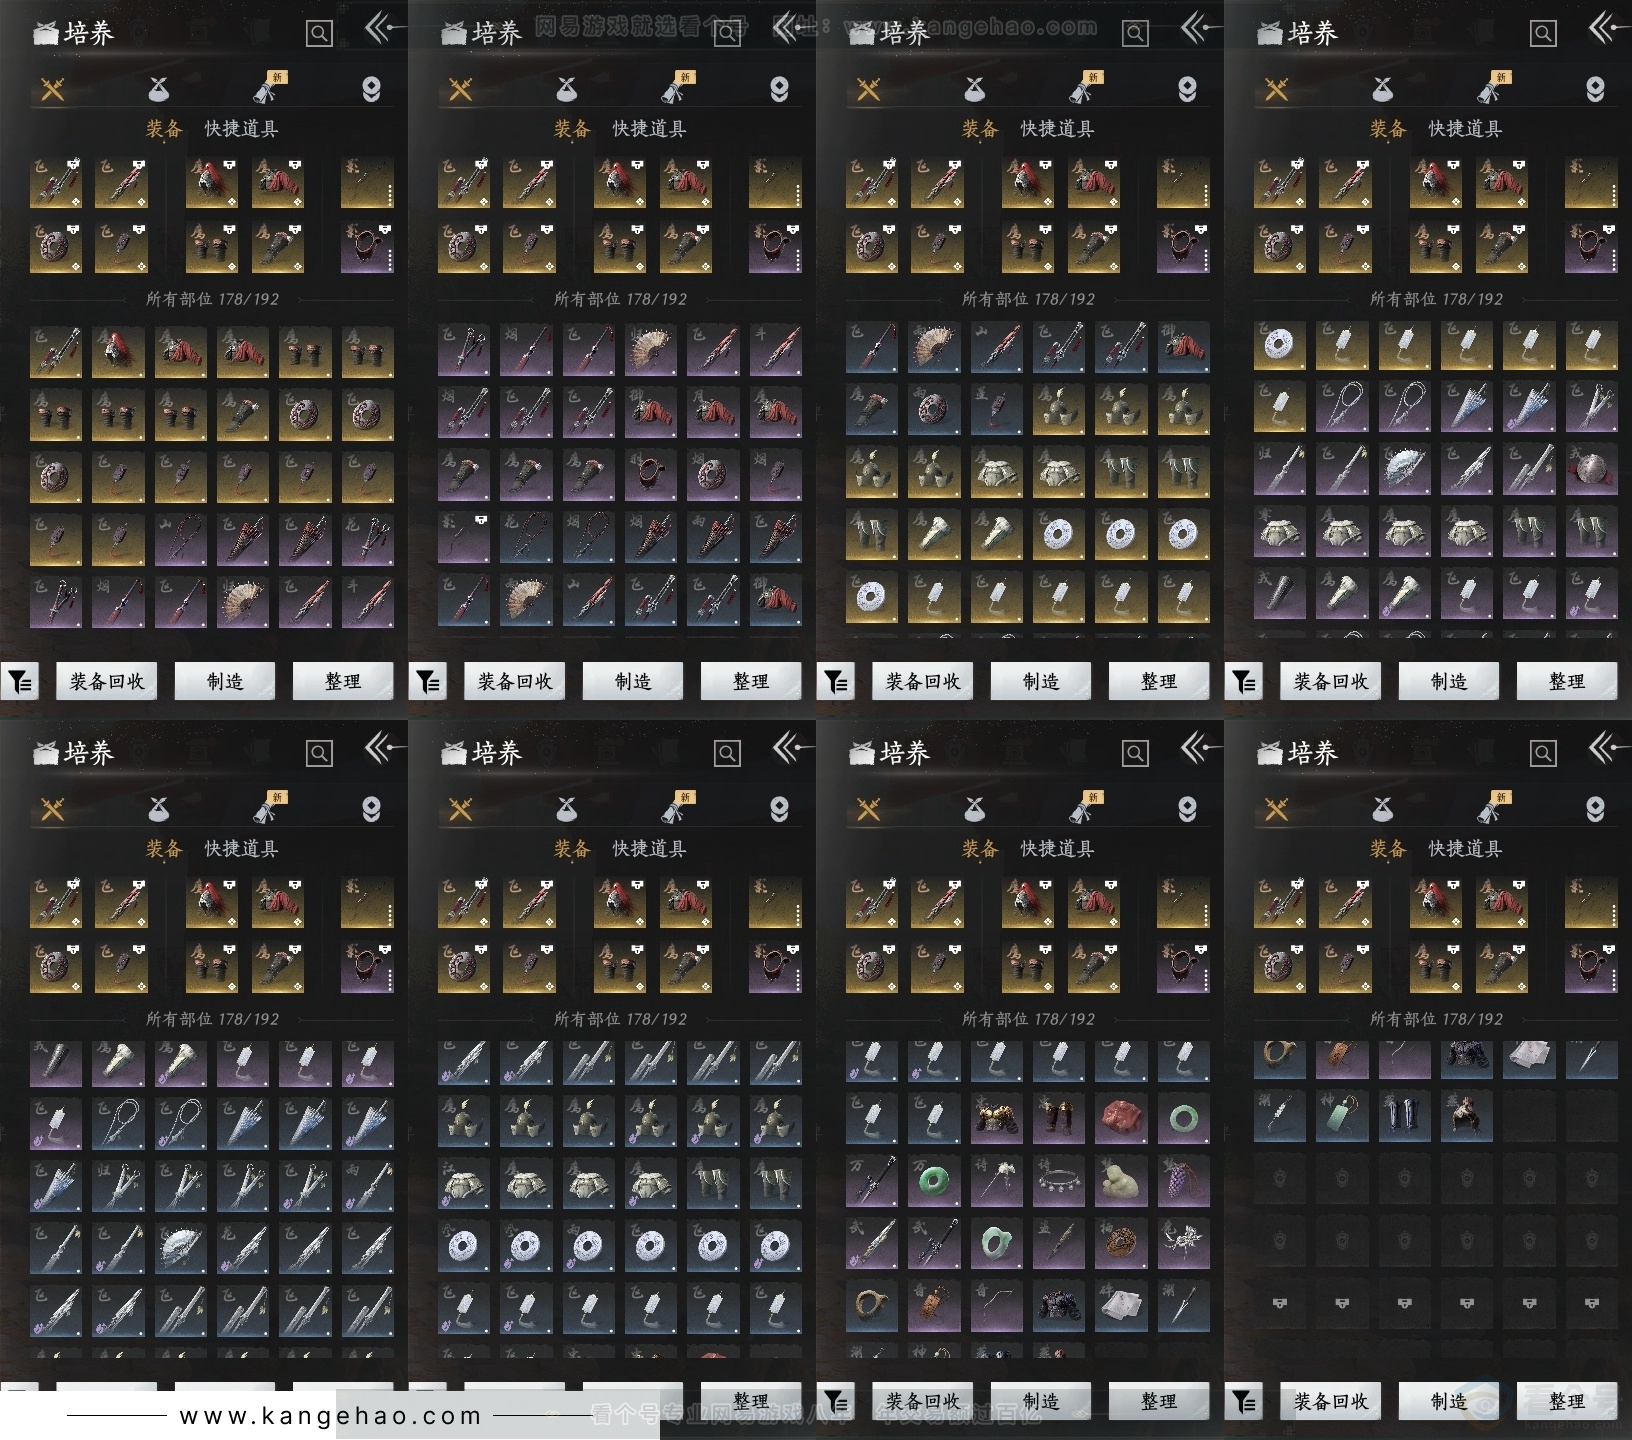The image size is (1632, 1440).
Task: Click 装备回收 button in third bottom-row panel
Action: (923, 1401)
